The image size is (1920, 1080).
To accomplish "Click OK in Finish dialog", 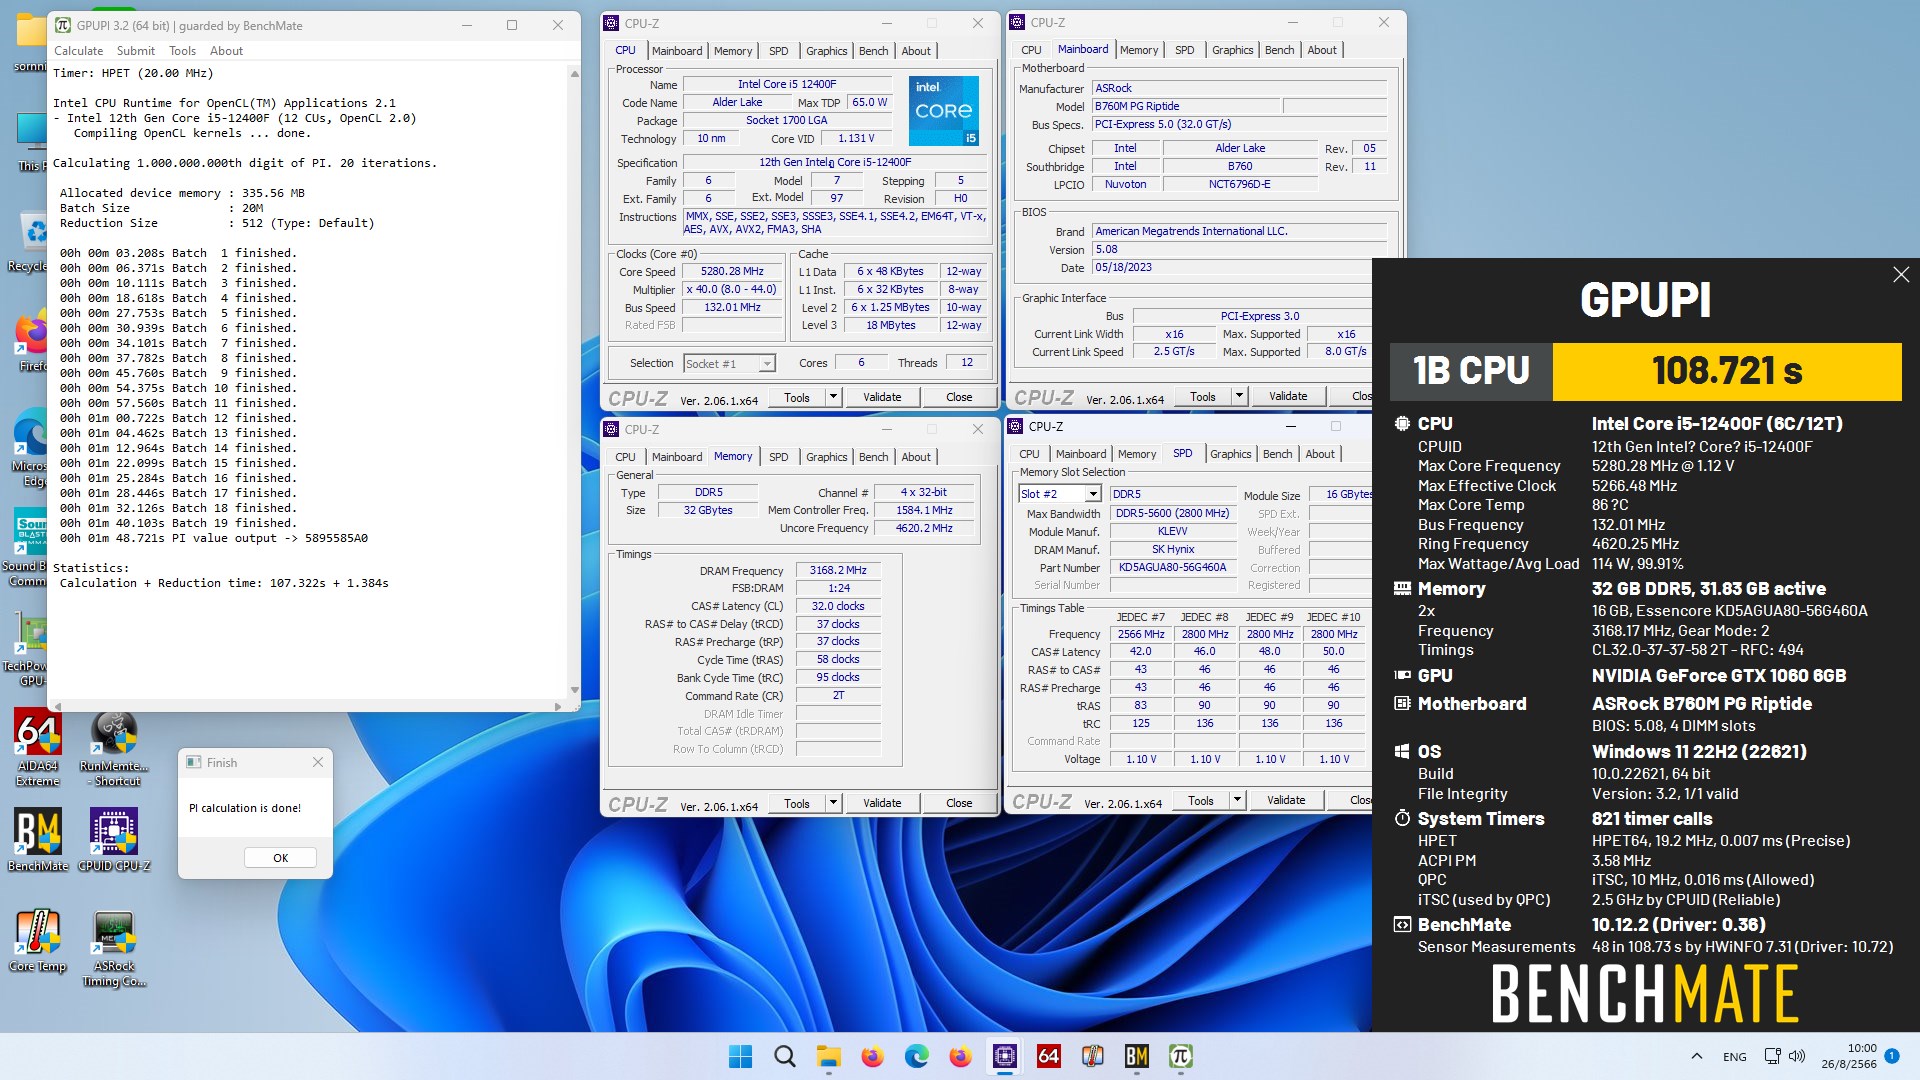I will 280,858.
